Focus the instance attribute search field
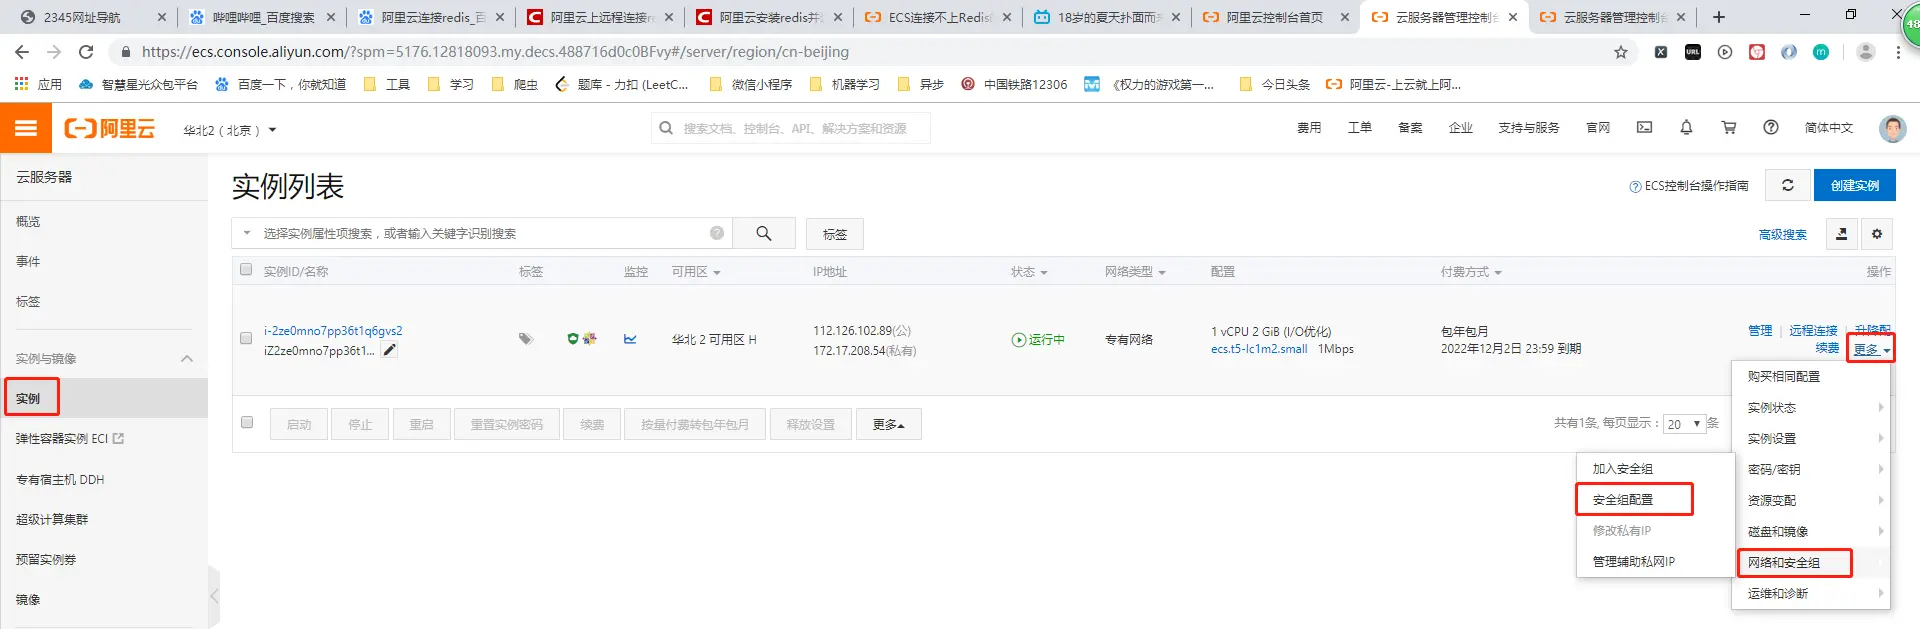 click(480, 233)
